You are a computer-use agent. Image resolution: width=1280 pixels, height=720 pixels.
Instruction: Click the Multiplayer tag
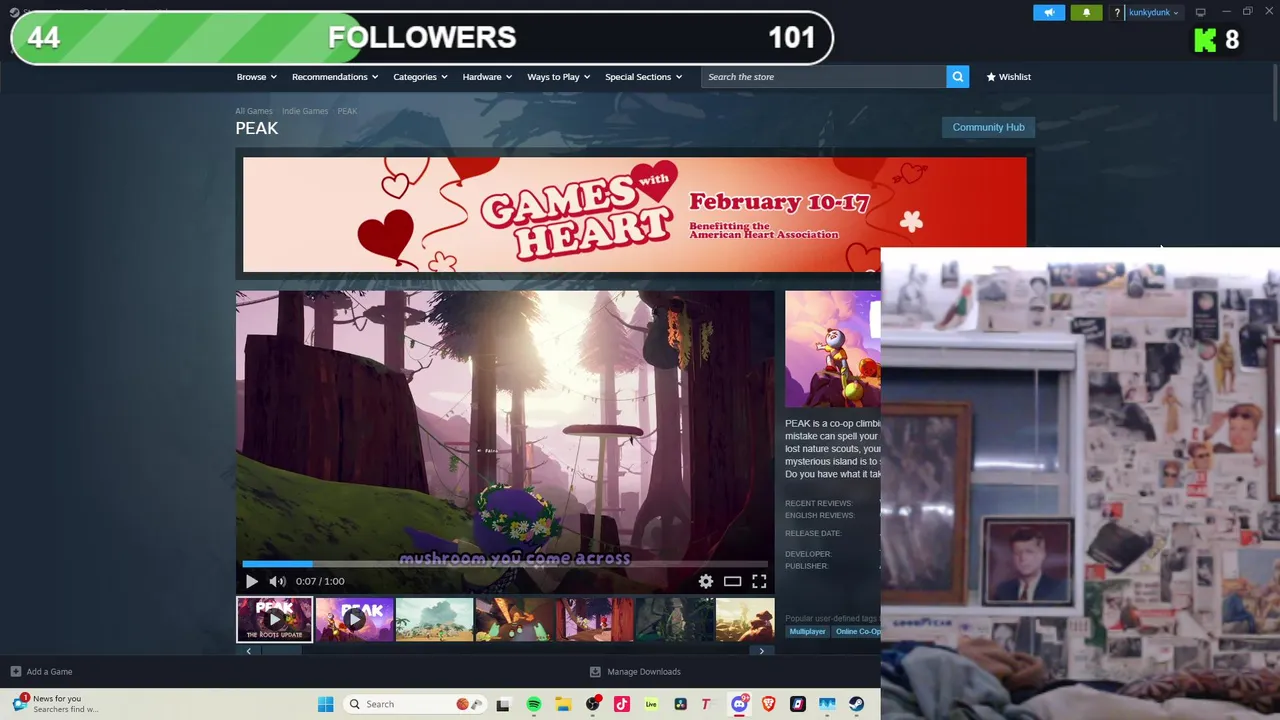coord(807,632)
